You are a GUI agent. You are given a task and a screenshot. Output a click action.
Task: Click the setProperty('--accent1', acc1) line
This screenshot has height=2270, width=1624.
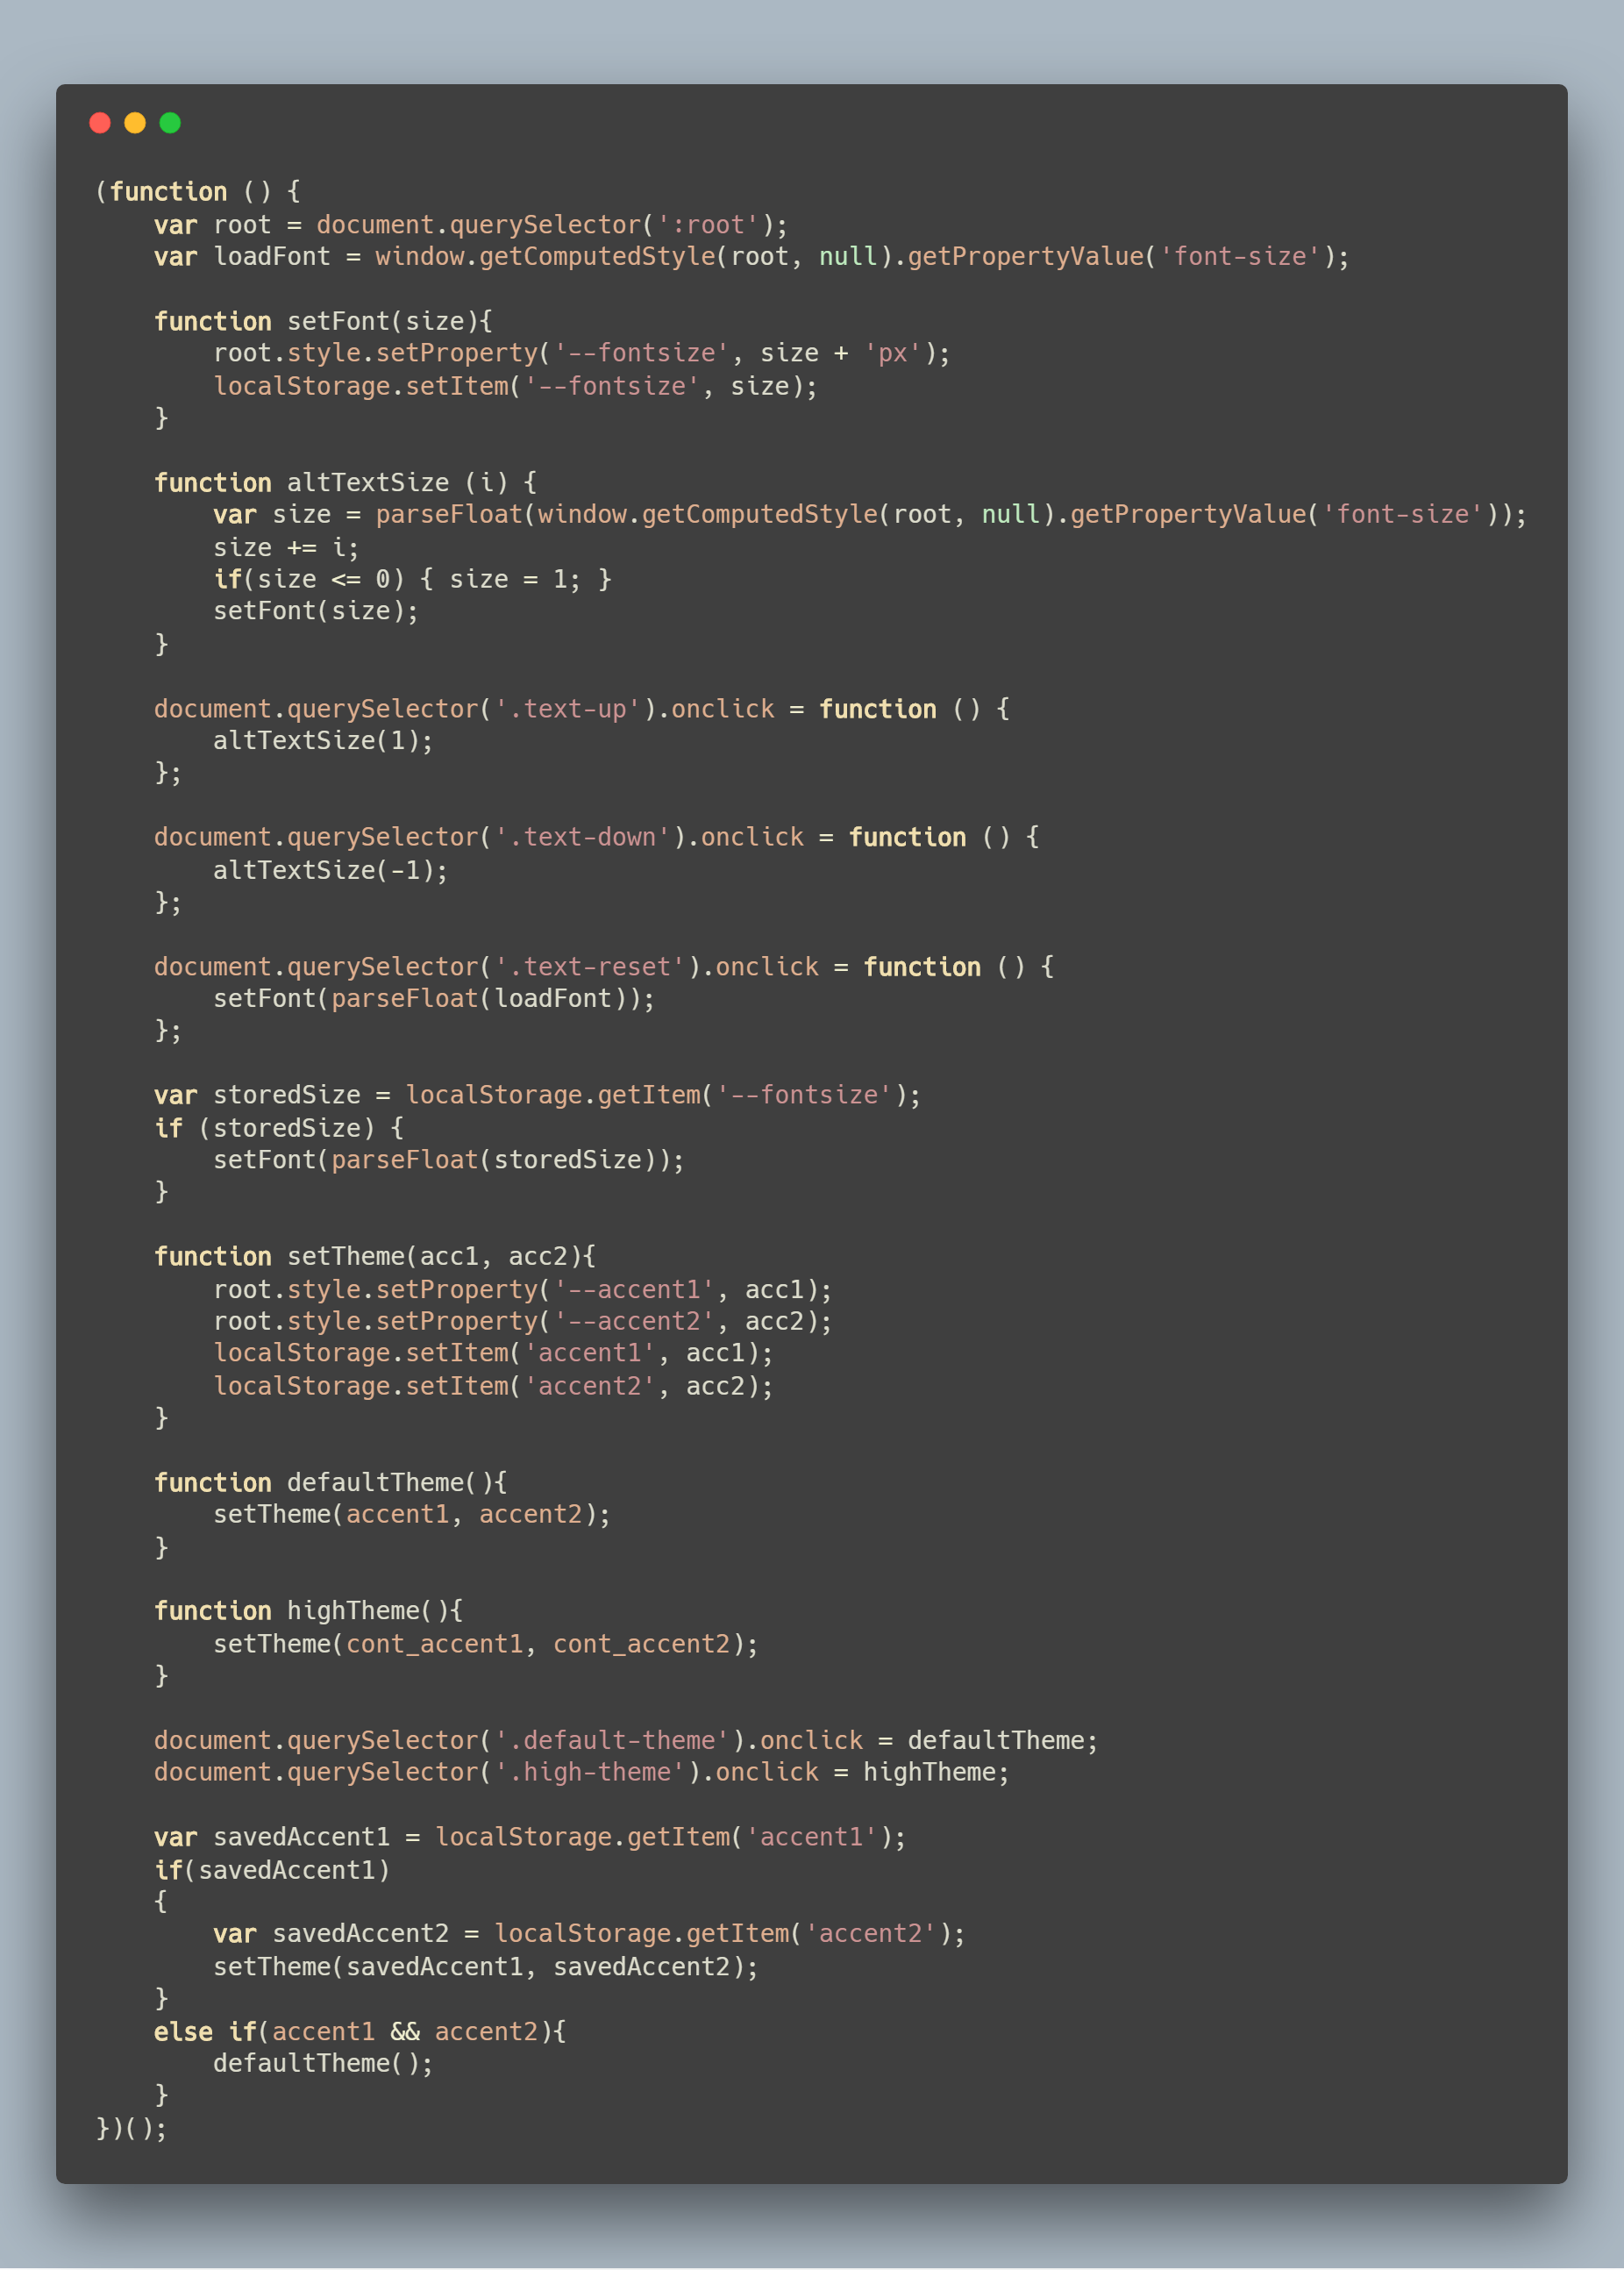523,1290
